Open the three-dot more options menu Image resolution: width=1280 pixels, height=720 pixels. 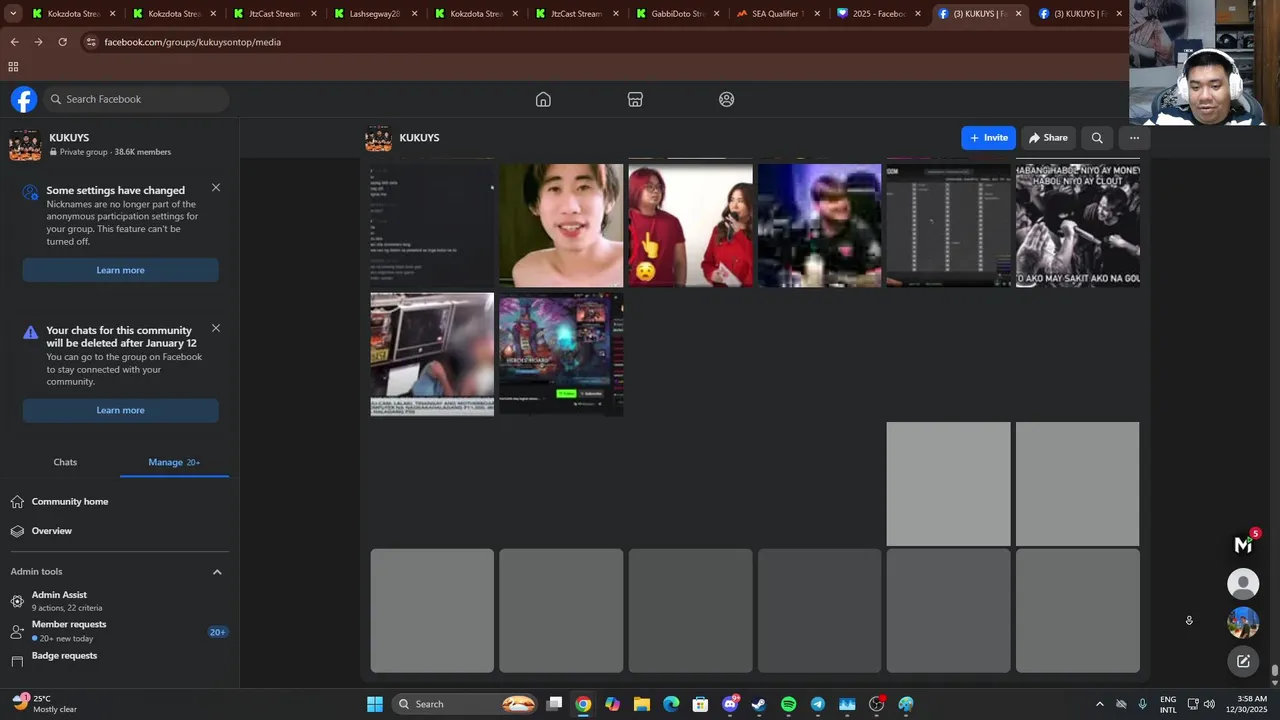(1134, 138)
